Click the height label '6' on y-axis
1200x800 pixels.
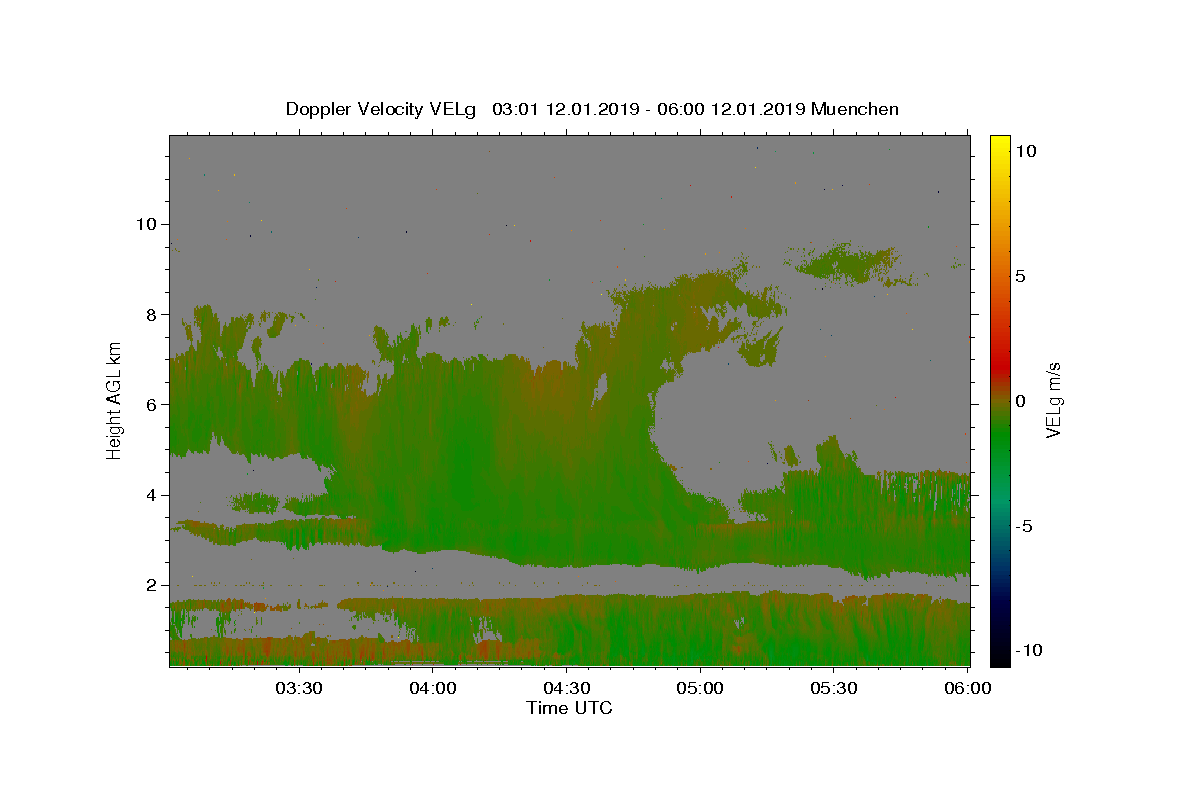pyautogui.click(x=151, y=404)
